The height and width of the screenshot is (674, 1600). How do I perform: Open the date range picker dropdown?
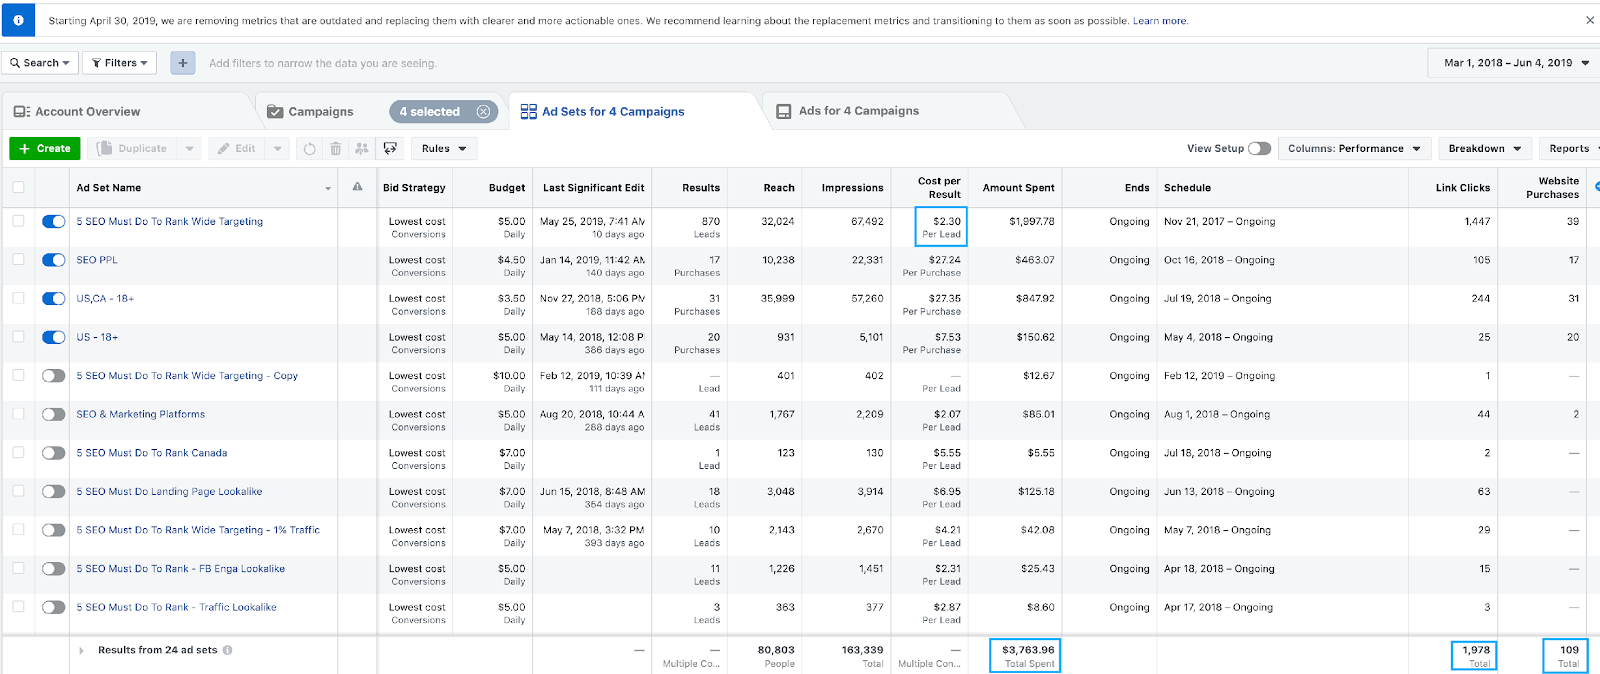[1514, 63]
